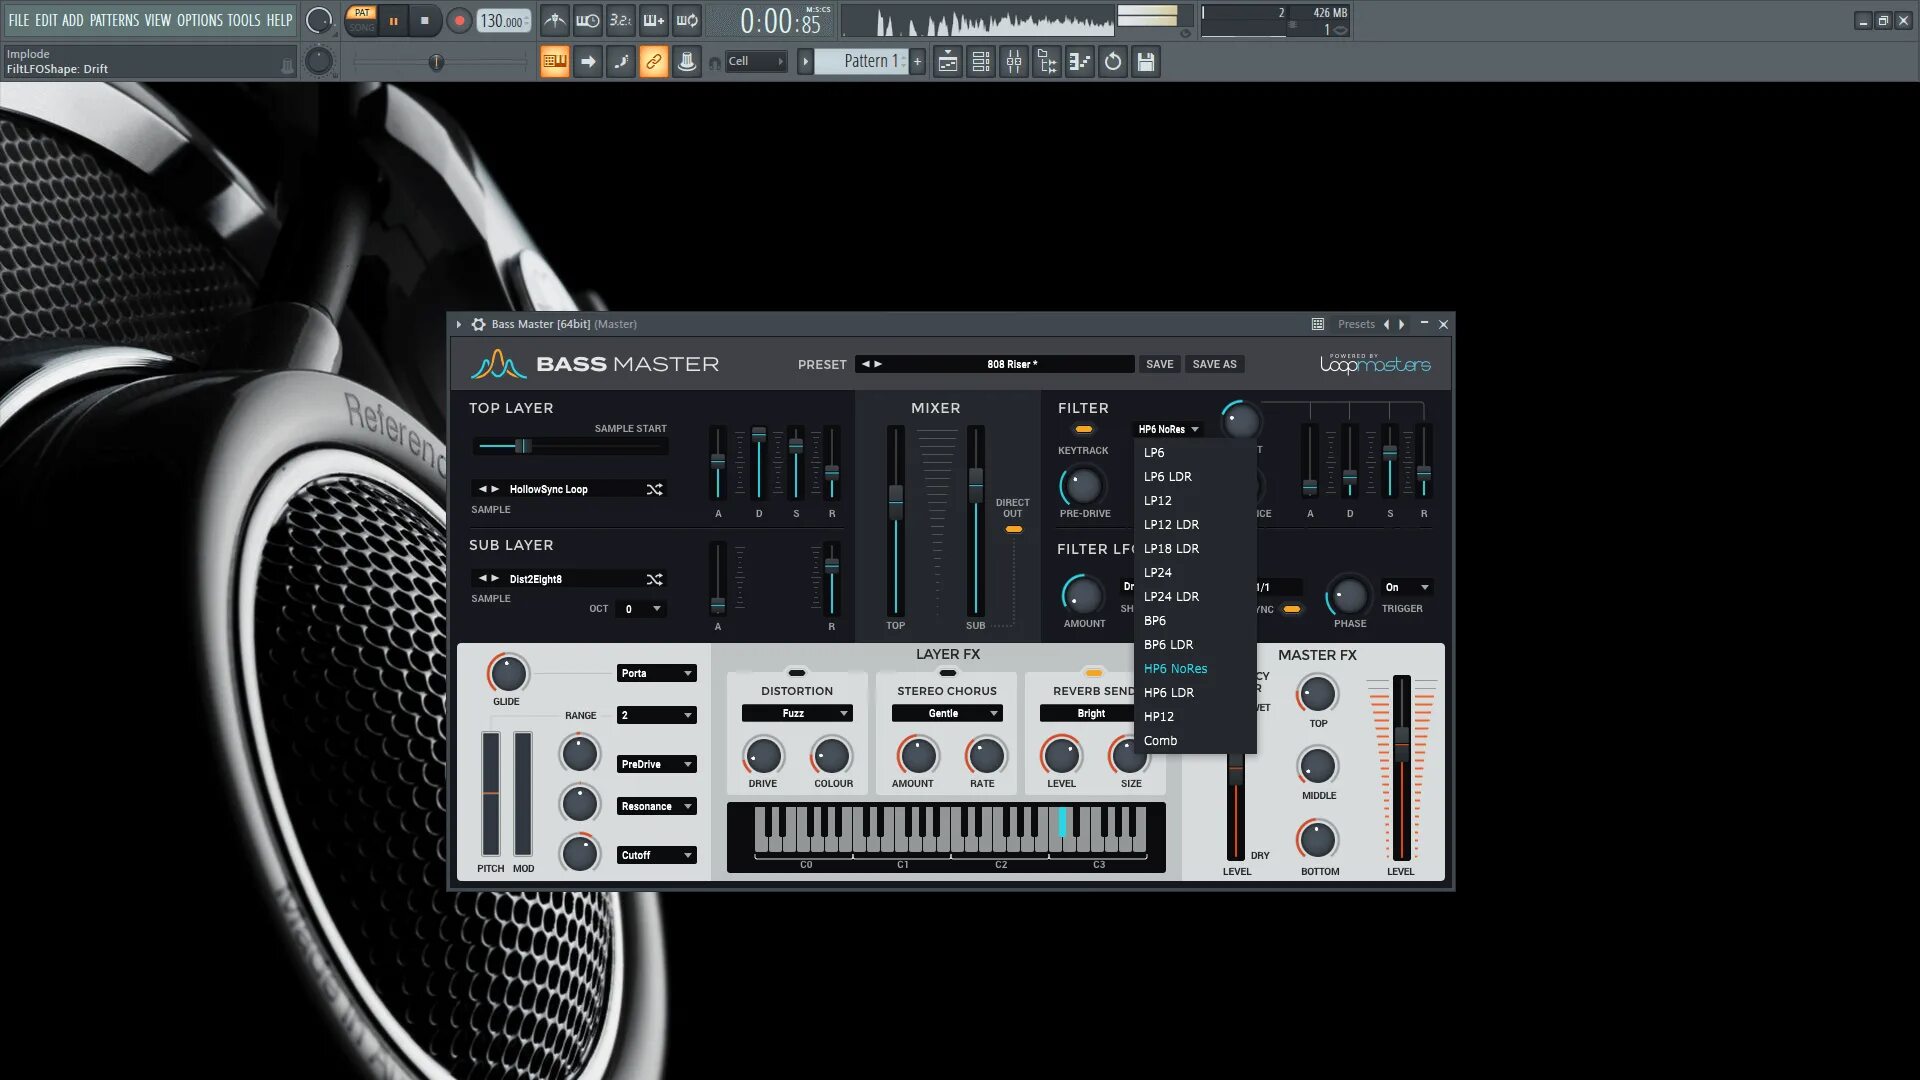This screenshot has height=1080, width=1920.
Task: Open the PATTERNS menu
Action: [114, 20]
